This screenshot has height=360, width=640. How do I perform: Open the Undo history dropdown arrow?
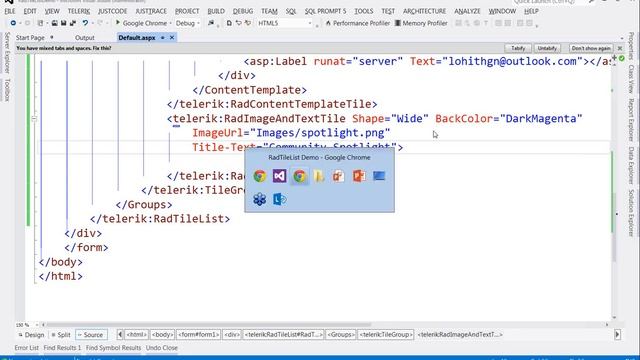point(92,23)
